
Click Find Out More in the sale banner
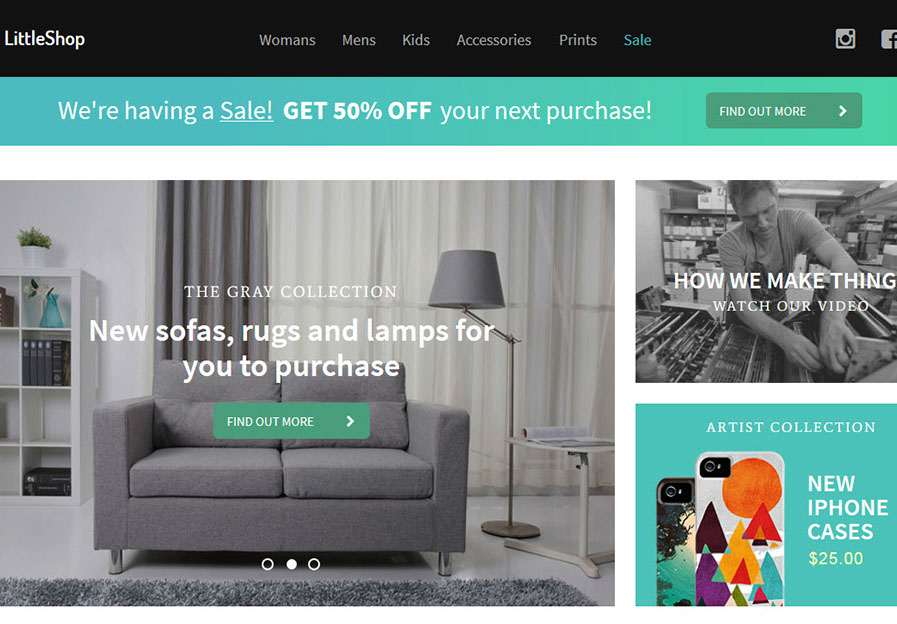pos(784,110)
